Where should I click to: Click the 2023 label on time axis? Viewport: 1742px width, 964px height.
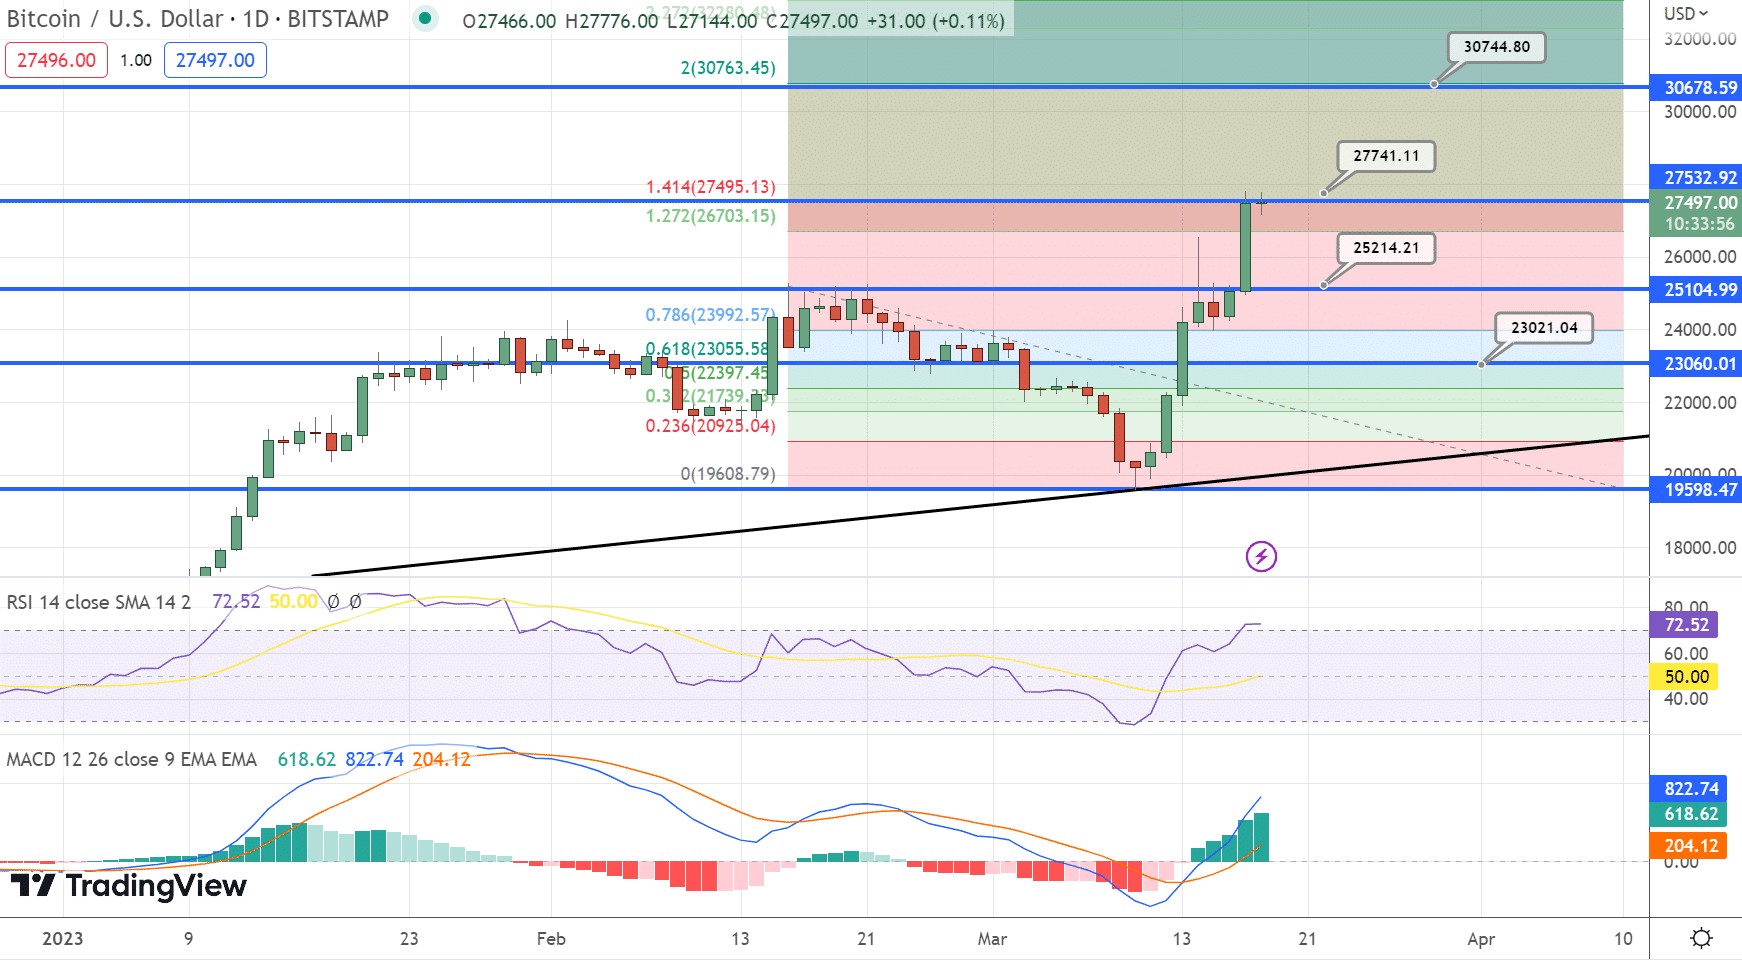62,939
